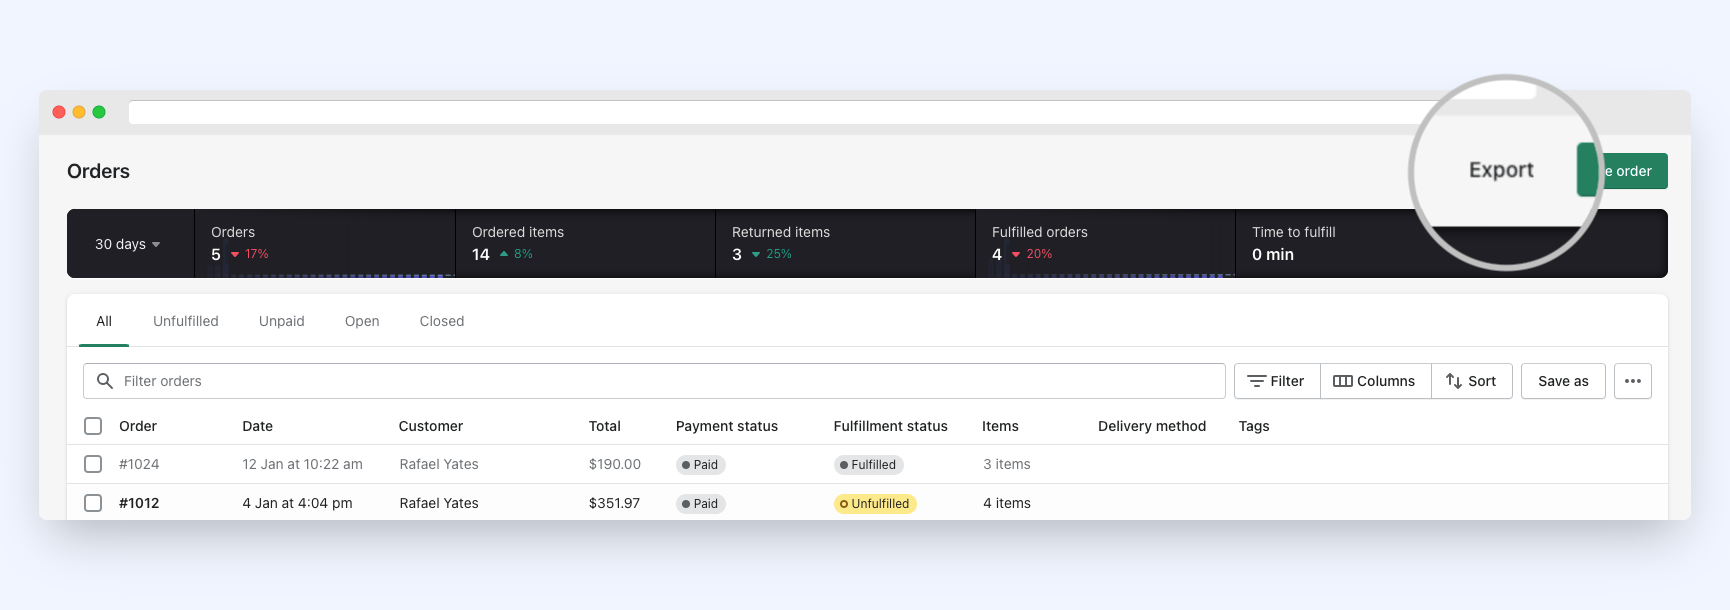The width and height of the screenshot is (1730, 610).
Task: Click the 4 Jan at 4:04 pm date
Action: pyautogui.click(x=297, y=503)
